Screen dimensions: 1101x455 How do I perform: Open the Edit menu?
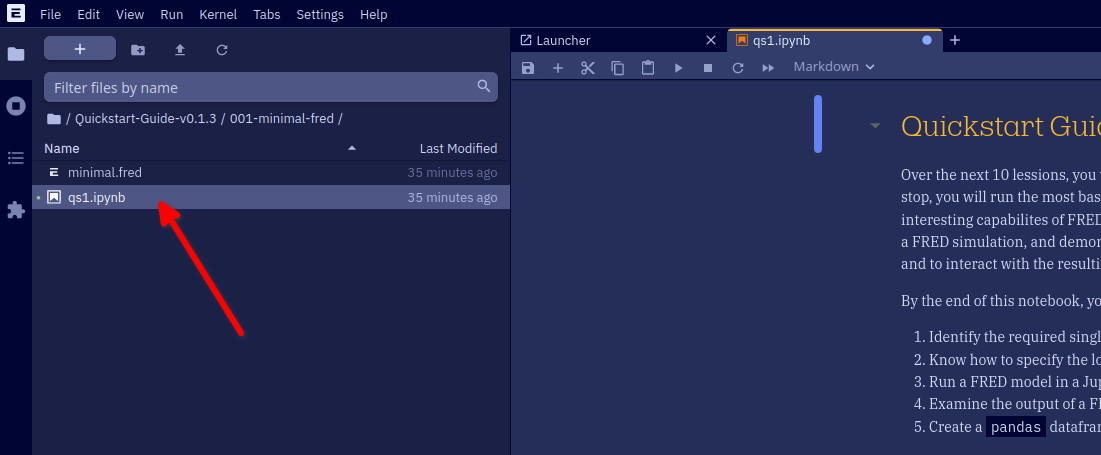[x=88, y=14]
